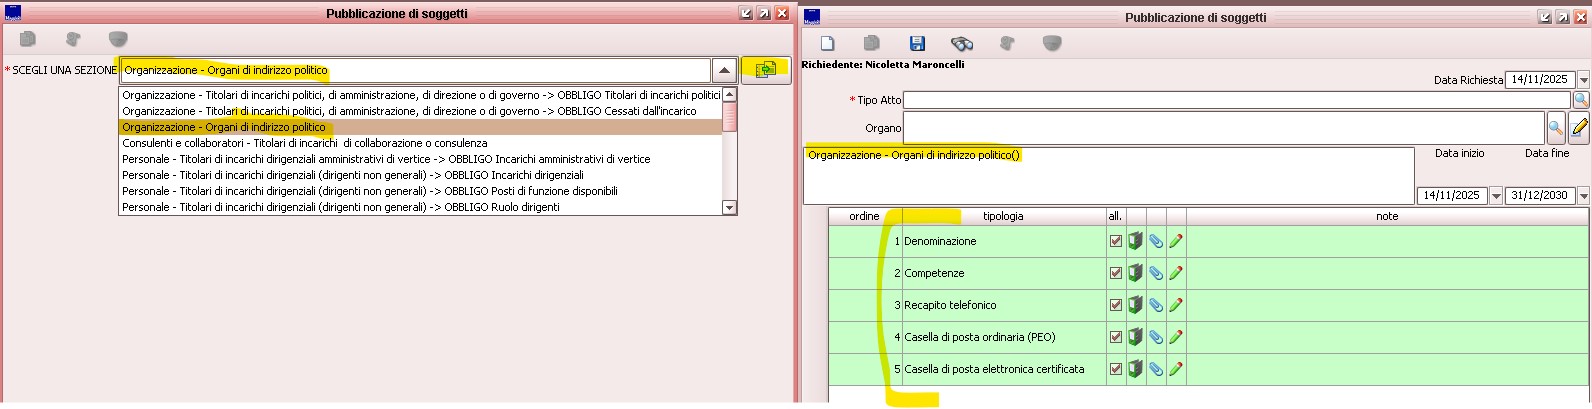Uncheck the all. checkbox for Denominazione

point(1116,241)
